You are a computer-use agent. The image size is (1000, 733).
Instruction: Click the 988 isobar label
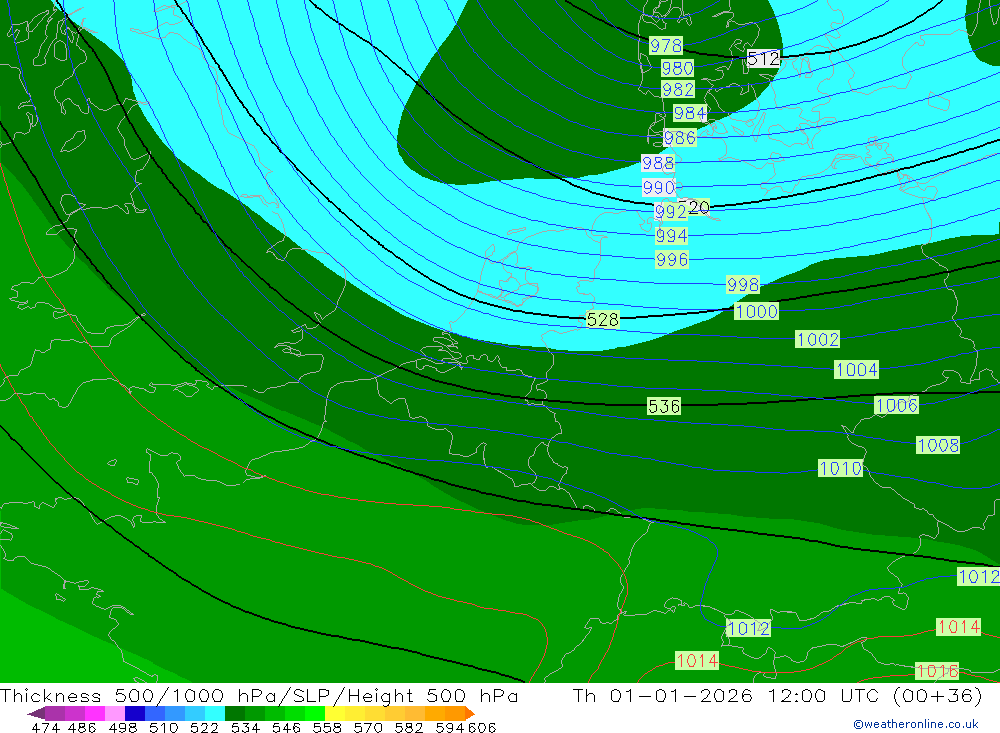click(658, 163)
